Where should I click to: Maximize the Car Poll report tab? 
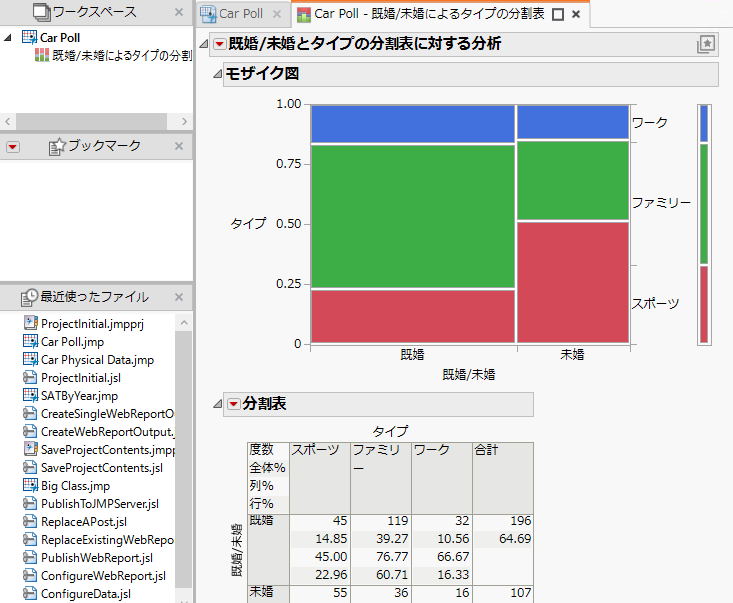pyautogui.click(x=558, y=14)
